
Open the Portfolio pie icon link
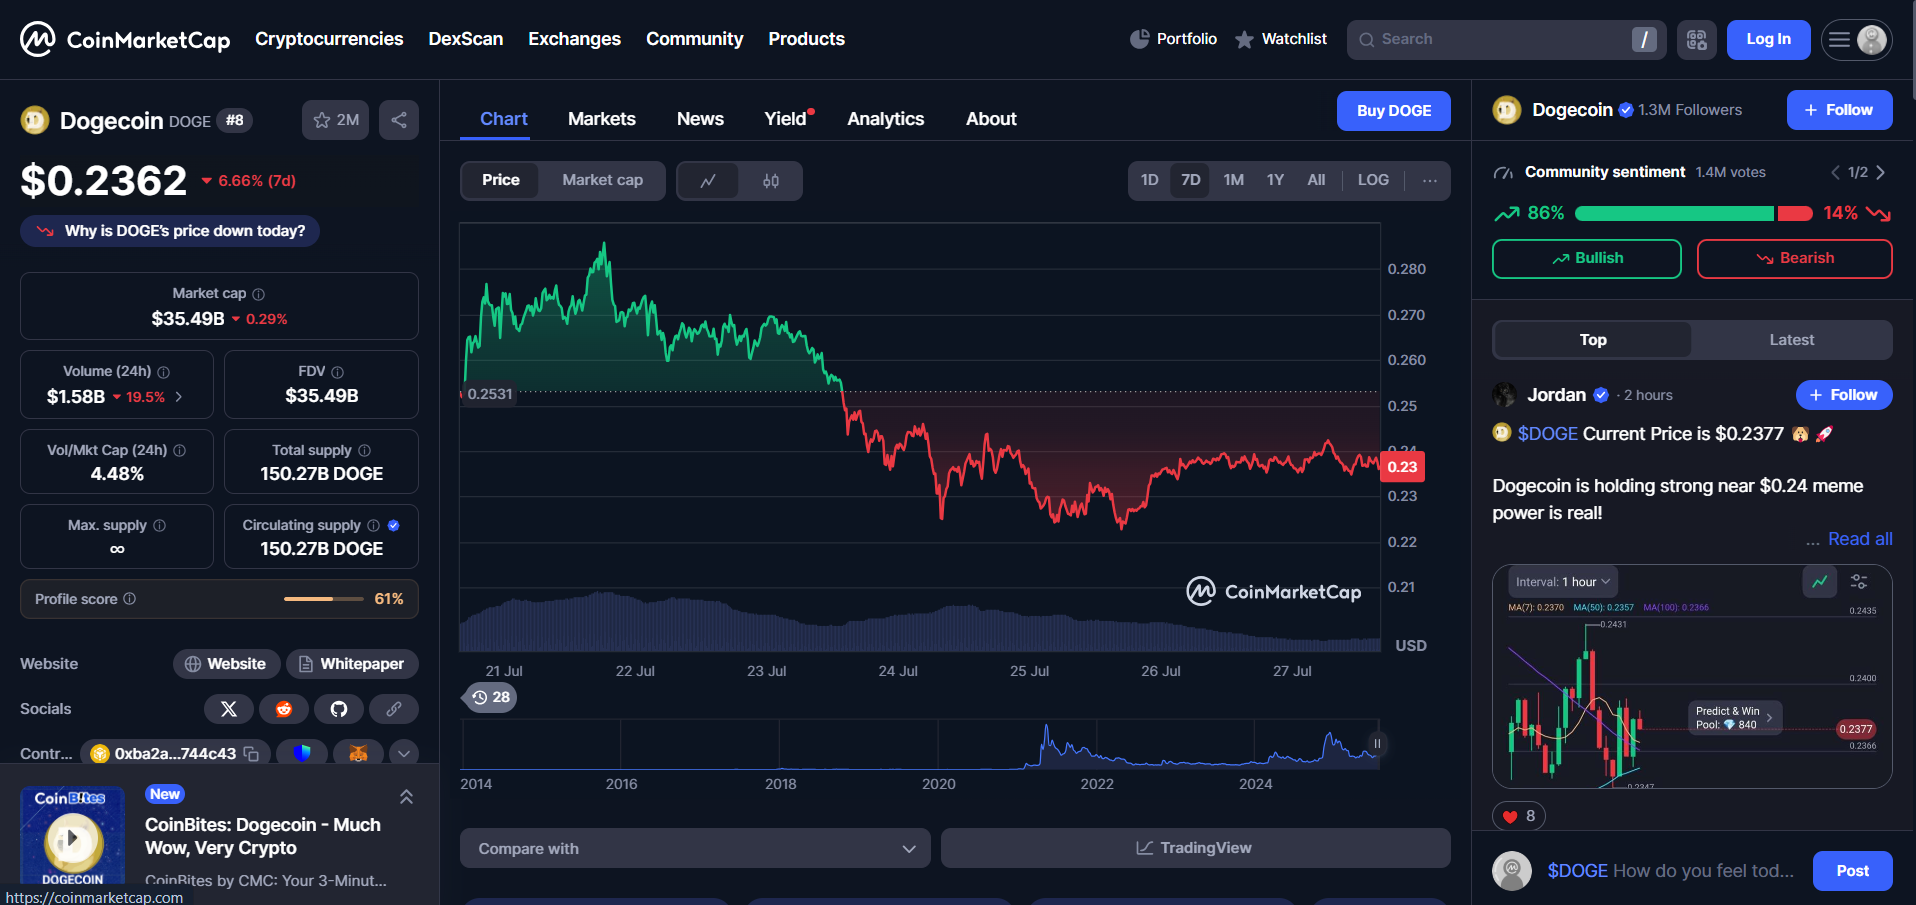tap(1173, 39)
